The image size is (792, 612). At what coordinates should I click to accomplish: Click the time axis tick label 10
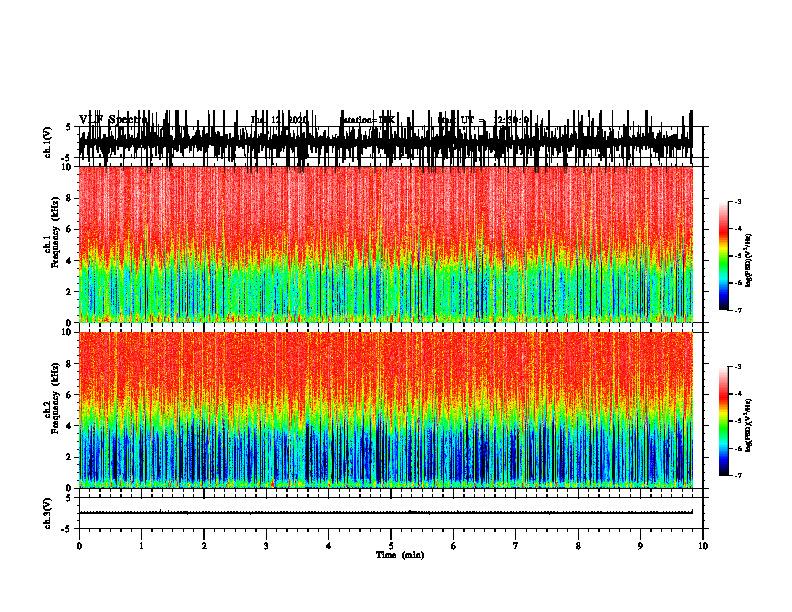(x=703, y=546)
